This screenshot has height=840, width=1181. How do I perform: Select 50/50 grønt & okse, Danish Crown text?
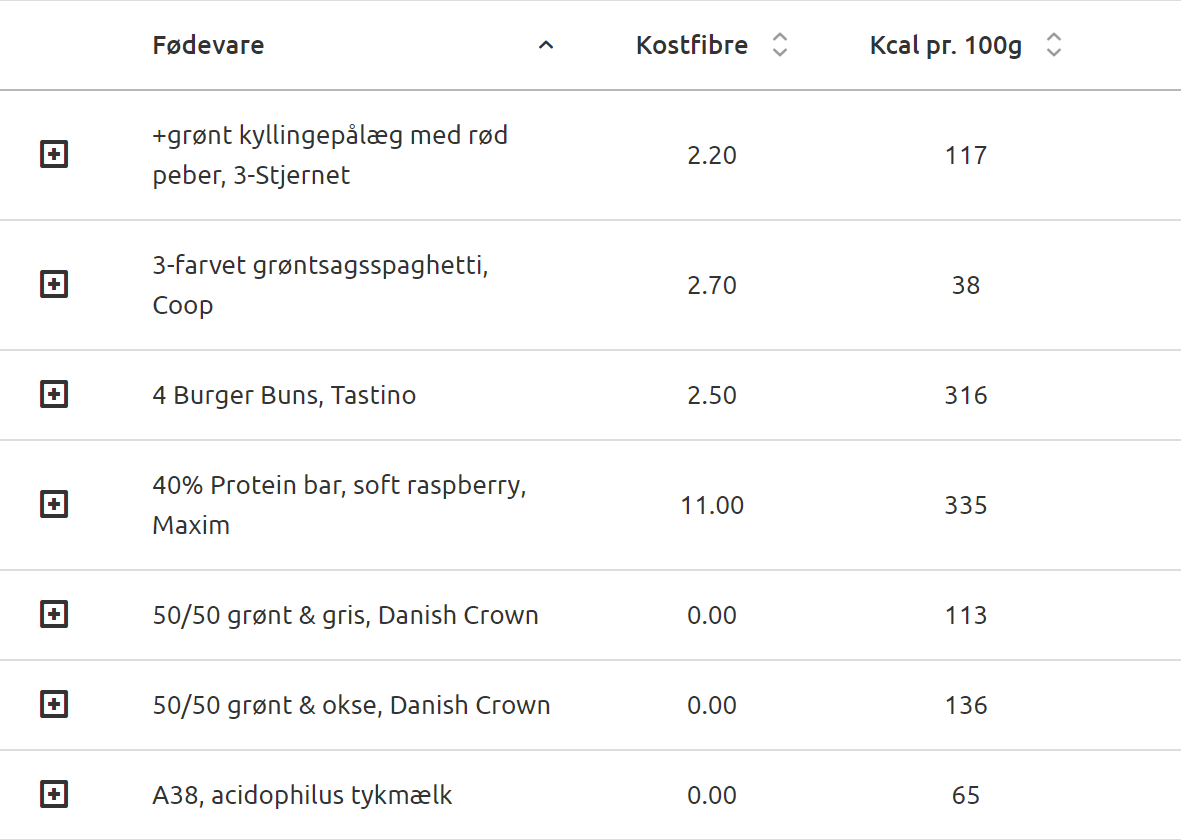[351, 705]
